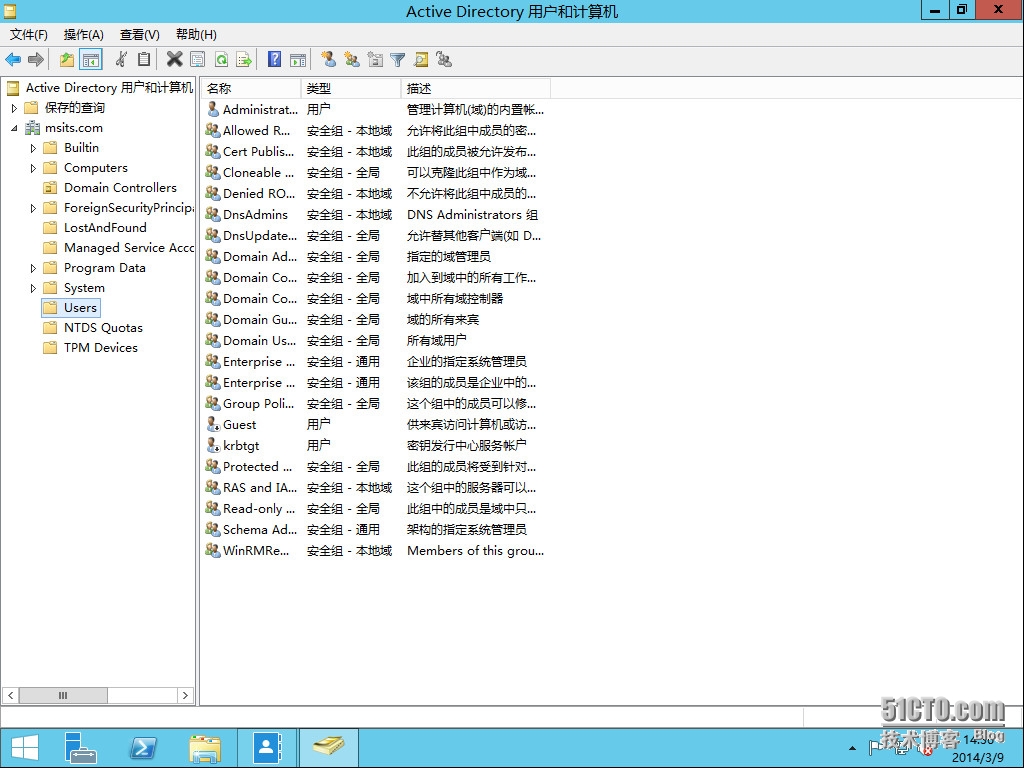1024x768 pixels.
Task: Open Windows Start button on taskbar
Action: coord(25,748)
